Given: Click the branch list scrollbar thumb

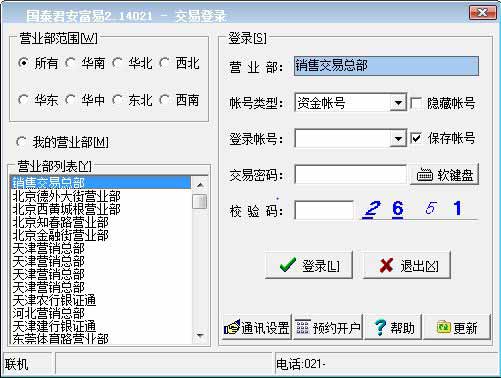Looking at the screenshot, I should 200,201.
